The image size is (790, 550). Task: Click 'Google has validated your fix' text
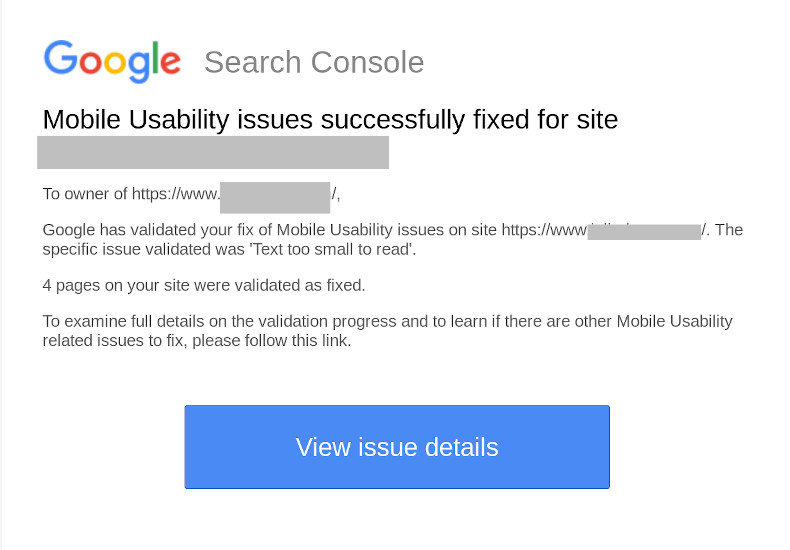point(150,230)
